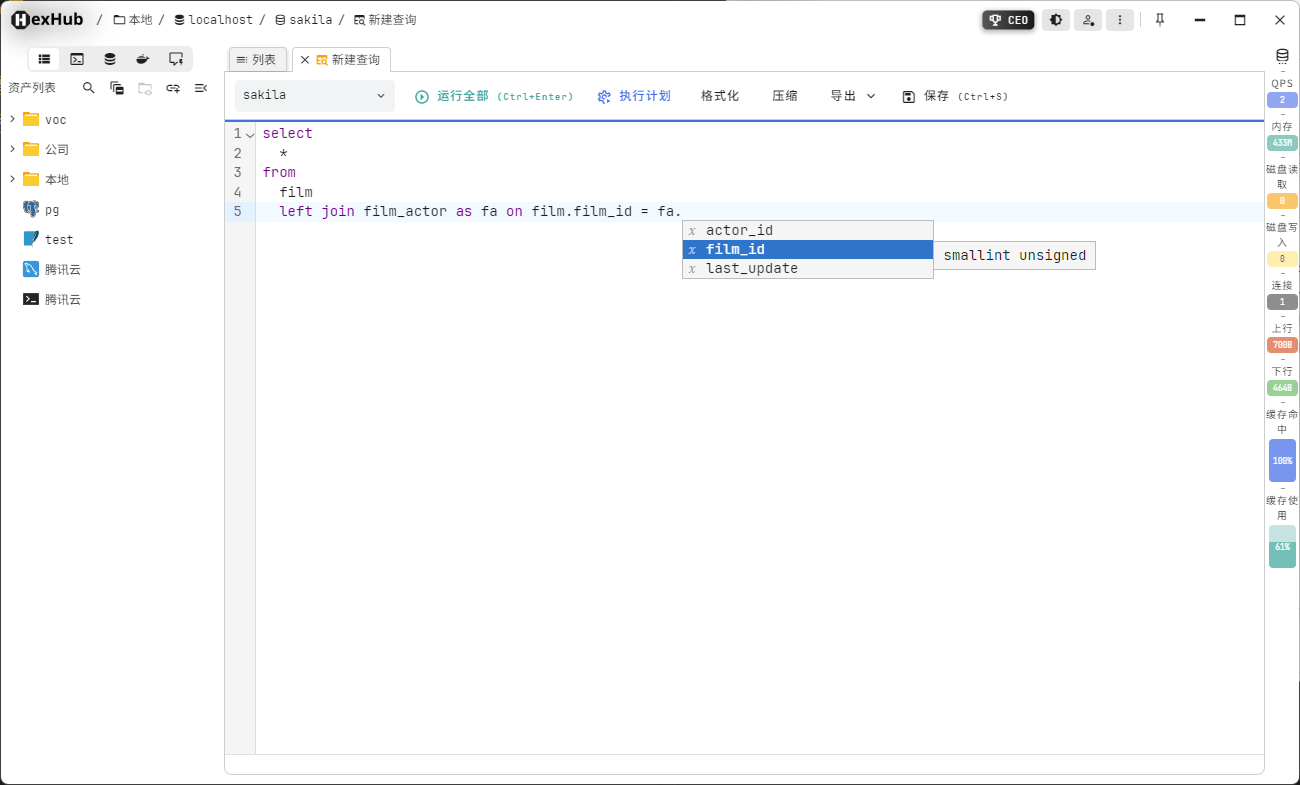Close the 新建查询 tab
The width and height of the screenshot is (1300, 785).
(x=305, y=59)
